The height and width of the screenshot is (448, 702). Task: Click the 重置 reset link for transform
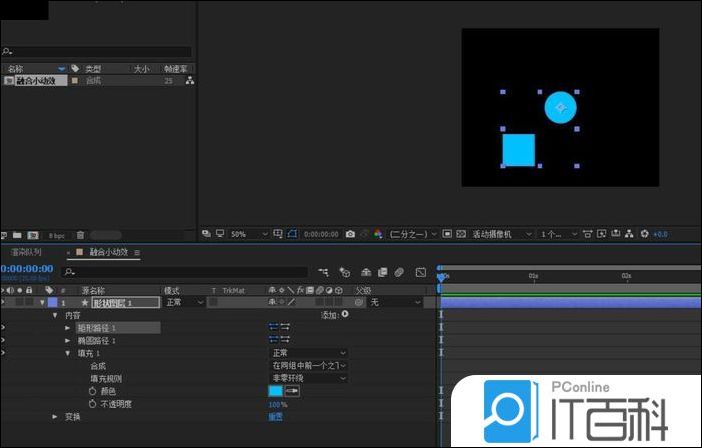coord(275,417)
